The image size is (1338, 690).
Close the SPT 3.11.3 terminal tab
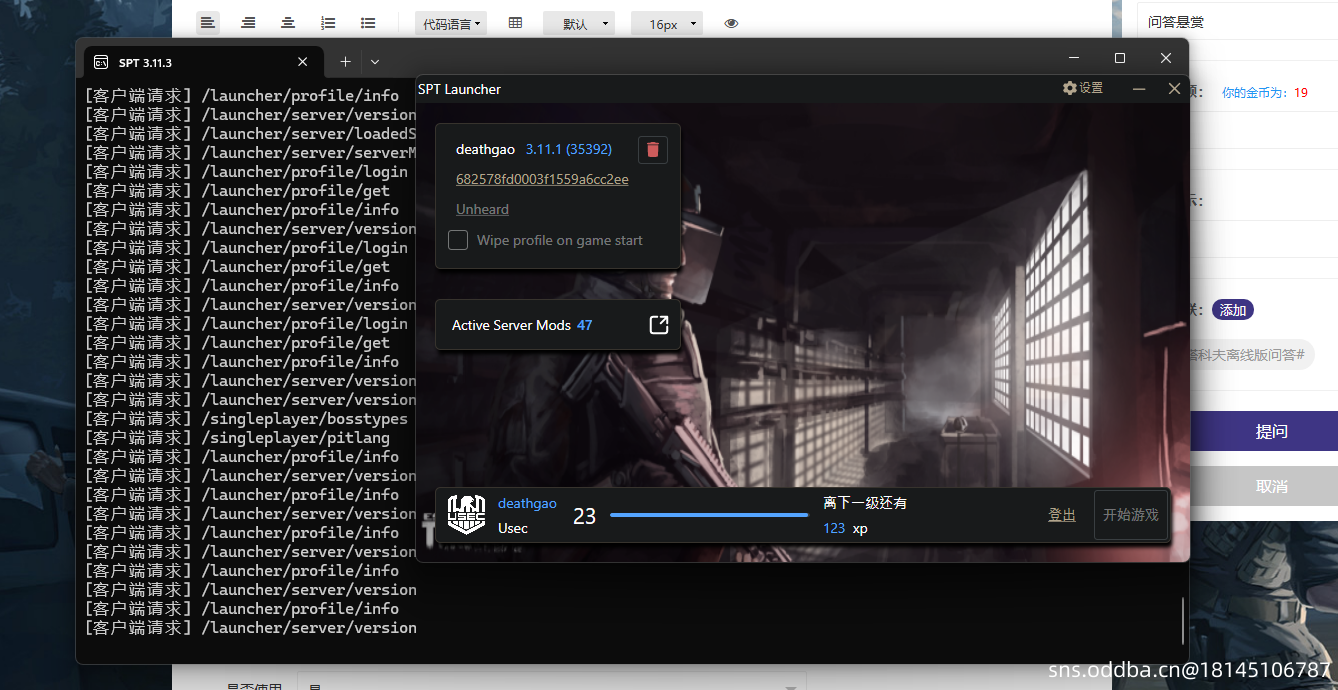[302, 62]
